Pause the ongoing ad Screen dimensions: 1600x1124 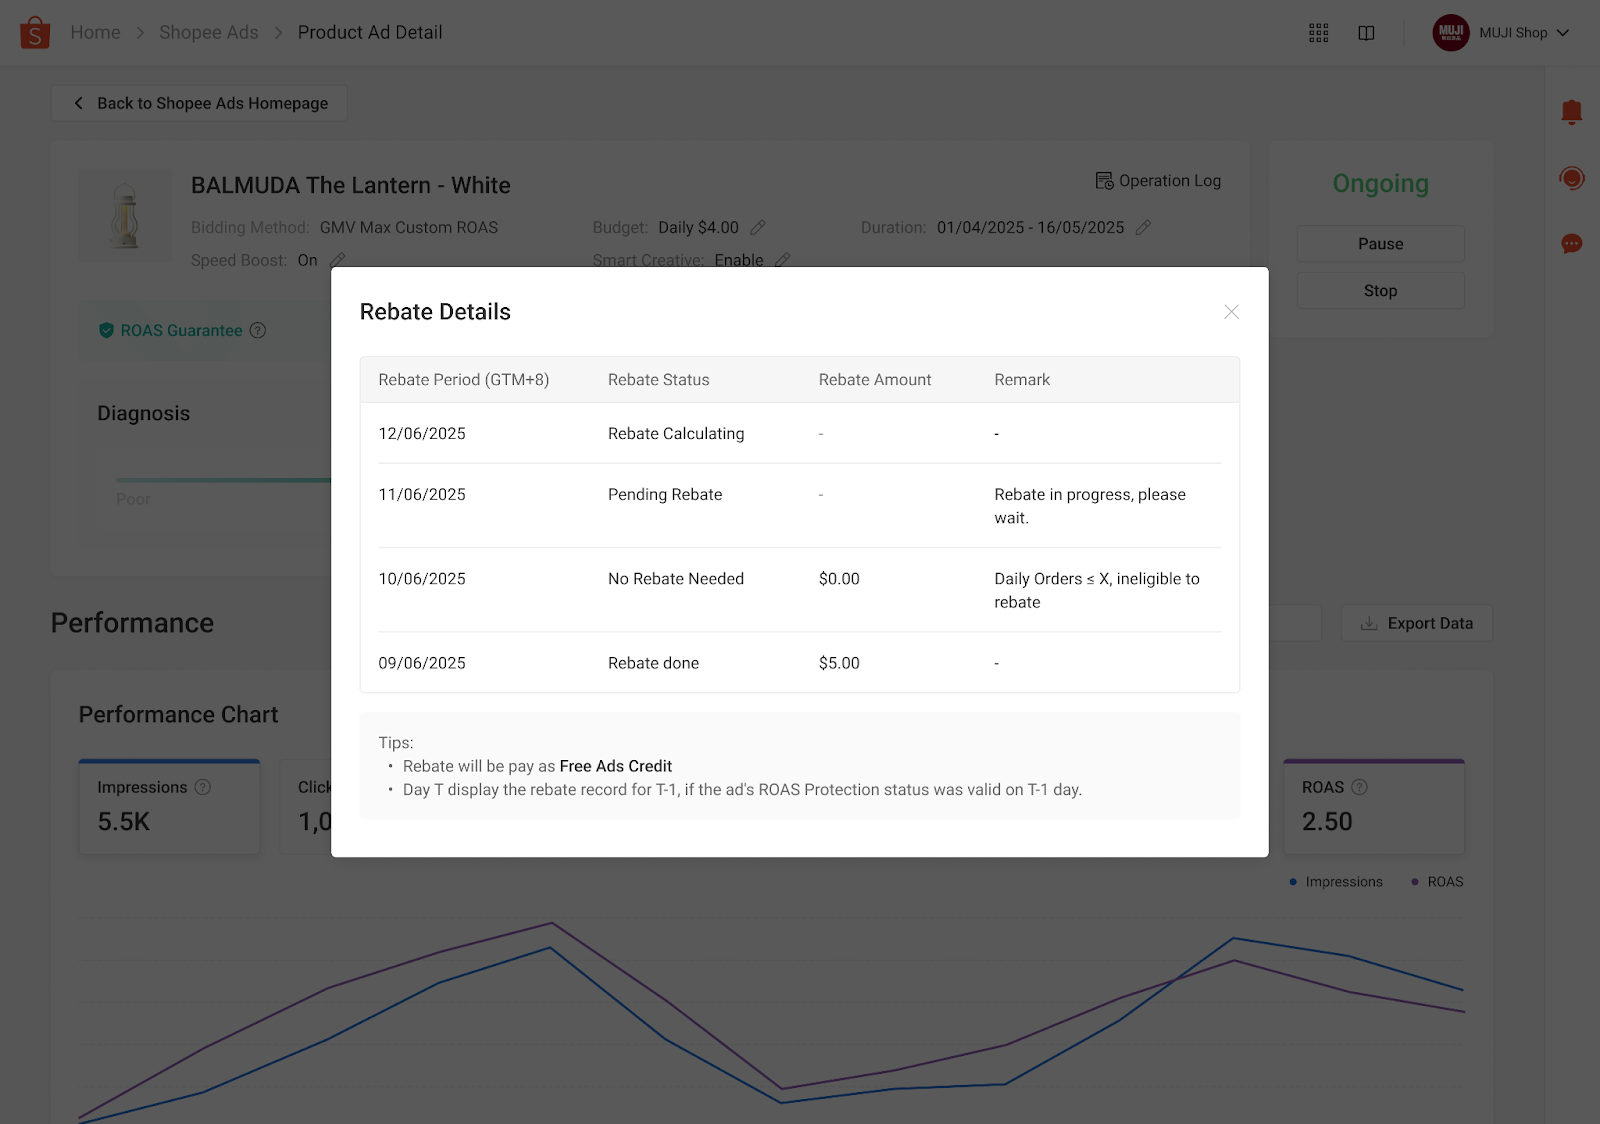point(1380,244)
